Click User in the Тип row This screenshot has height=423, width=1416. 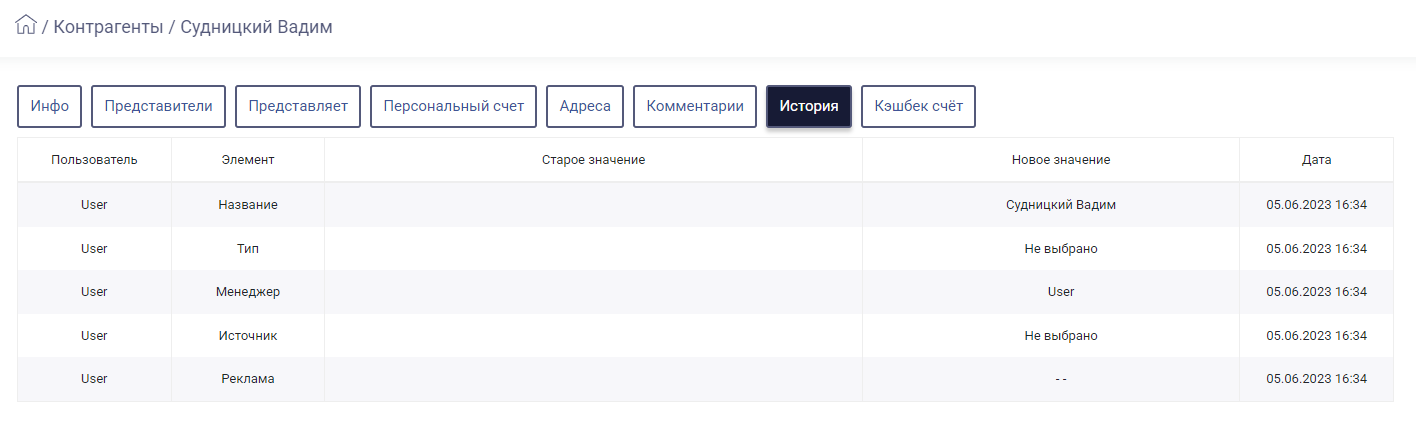click(94, 248)
